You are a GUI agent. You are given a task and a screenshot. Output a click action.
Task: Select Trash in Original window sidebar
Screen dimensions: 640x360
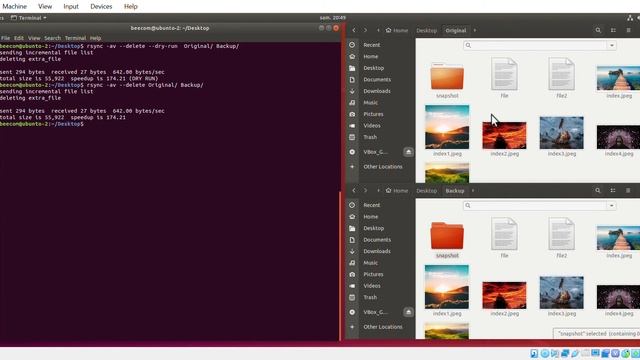tap(370, 137)
